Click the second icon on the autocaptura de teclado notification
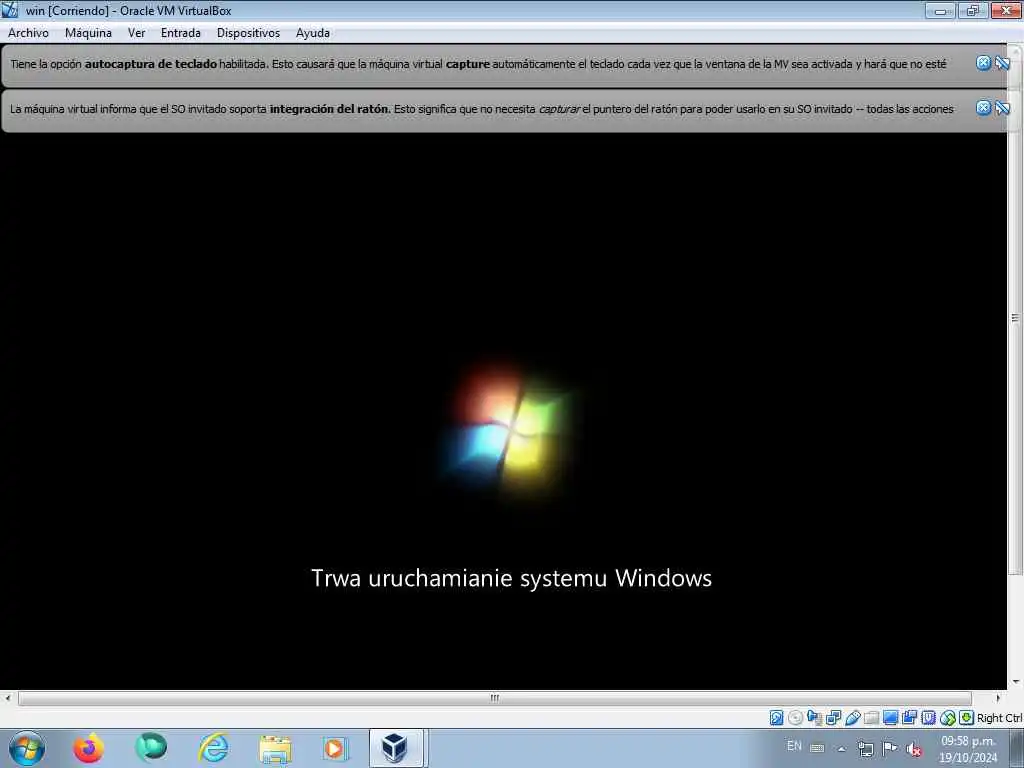The width and height of the screenshot is (1024, 768). point(1002,63)
